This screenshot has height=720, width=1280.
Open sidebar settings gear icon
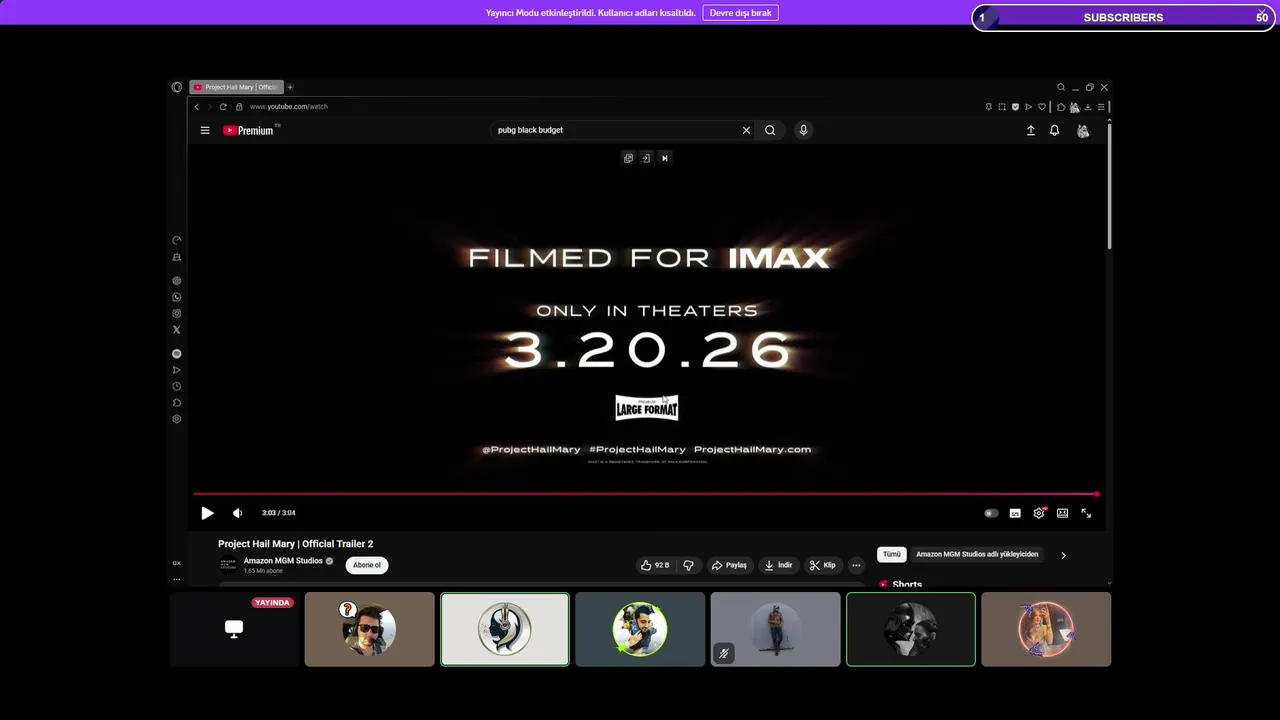177,419
